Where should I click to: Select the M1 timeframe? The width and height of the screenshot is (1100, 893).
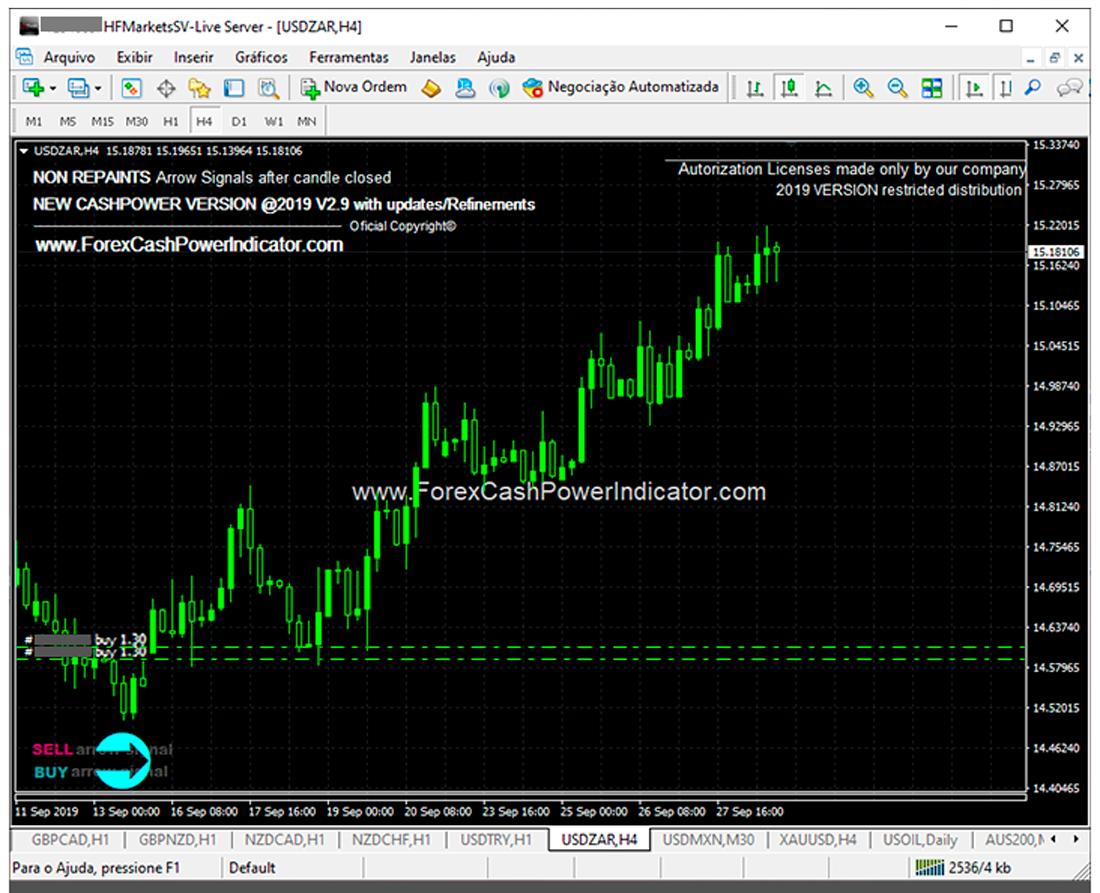click(34, 121)
